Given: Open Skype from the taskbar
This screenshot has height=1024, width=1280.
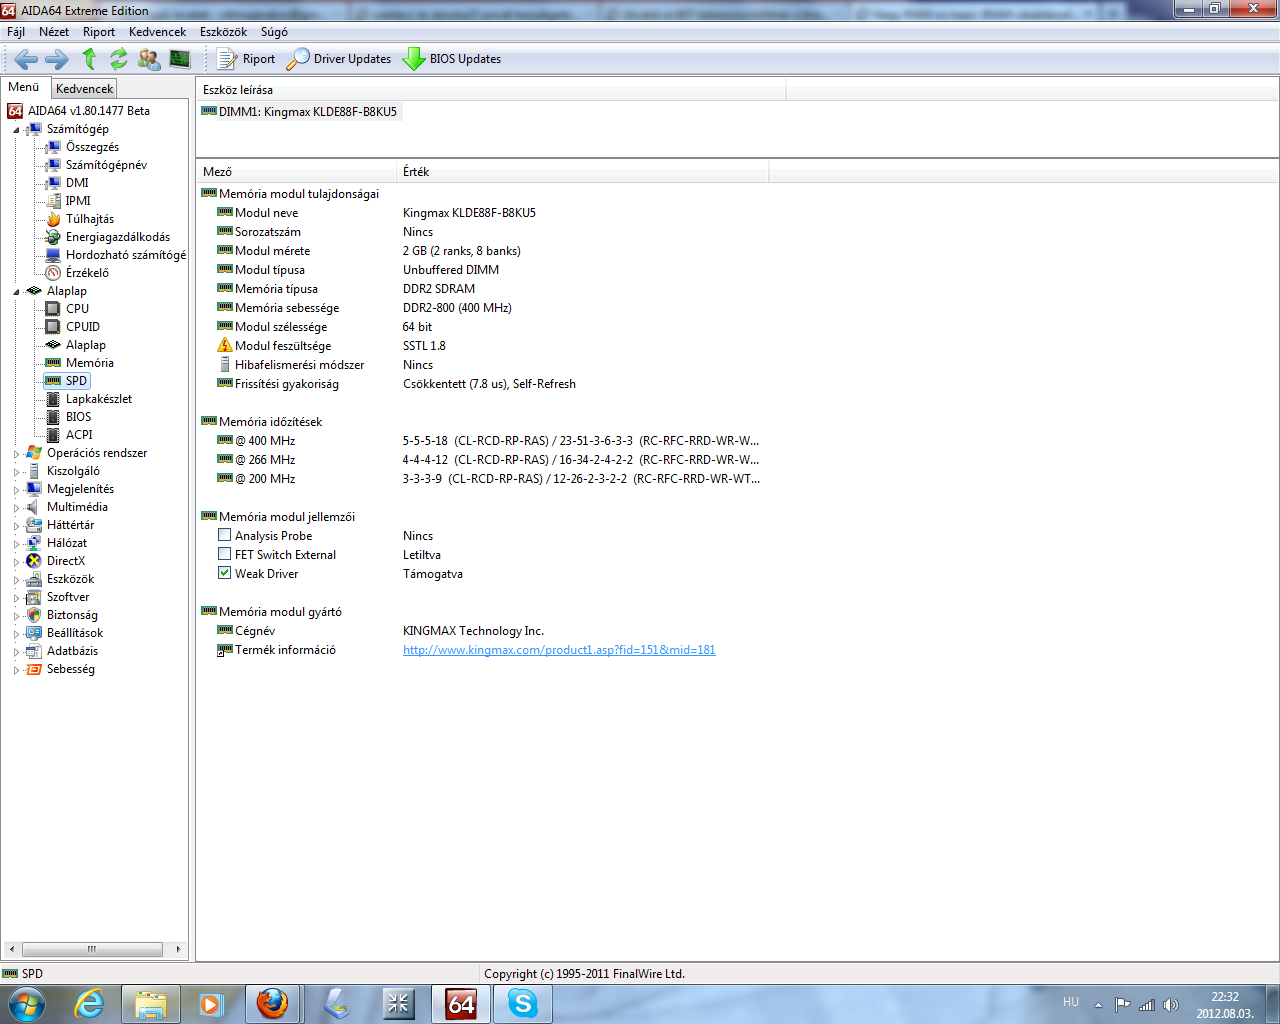Looking at the screenshot, I should coord(522,1003).
